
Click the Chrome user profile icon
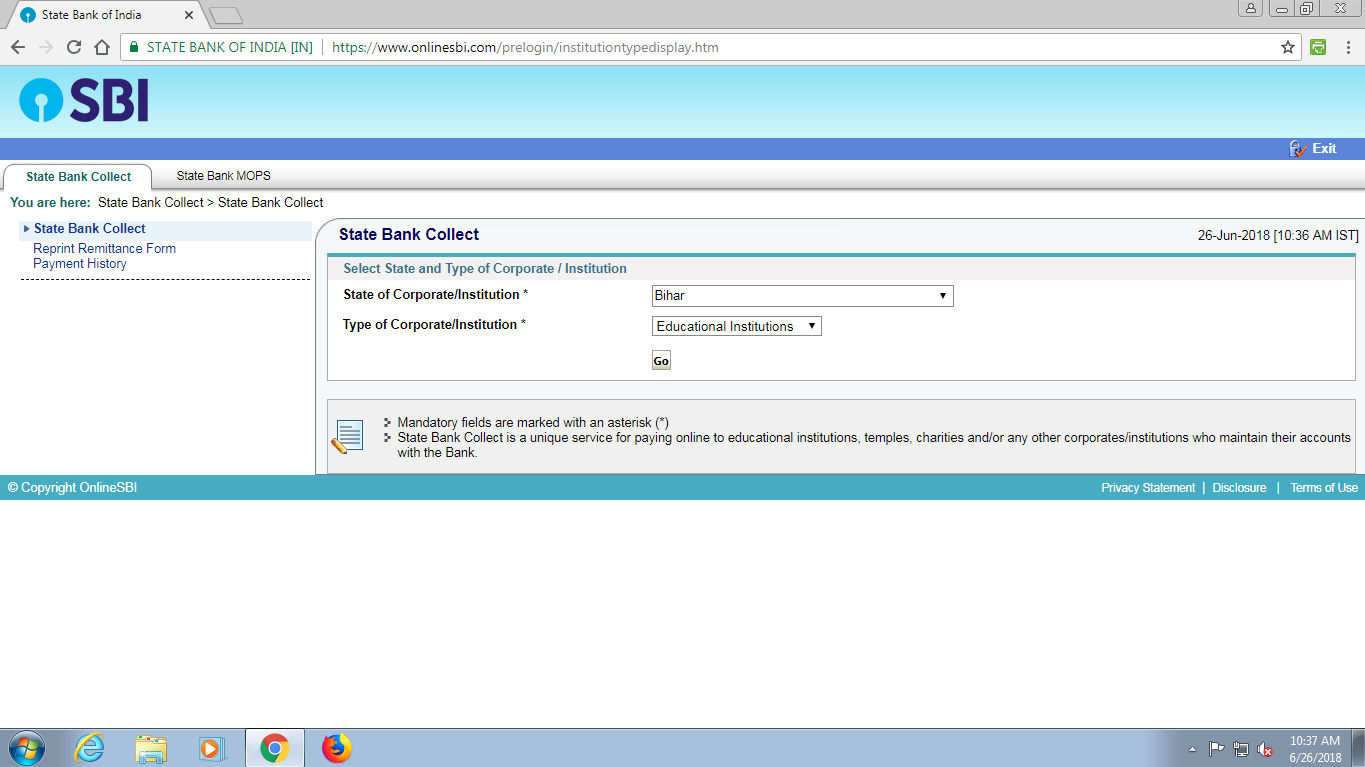click(1251, 8)
